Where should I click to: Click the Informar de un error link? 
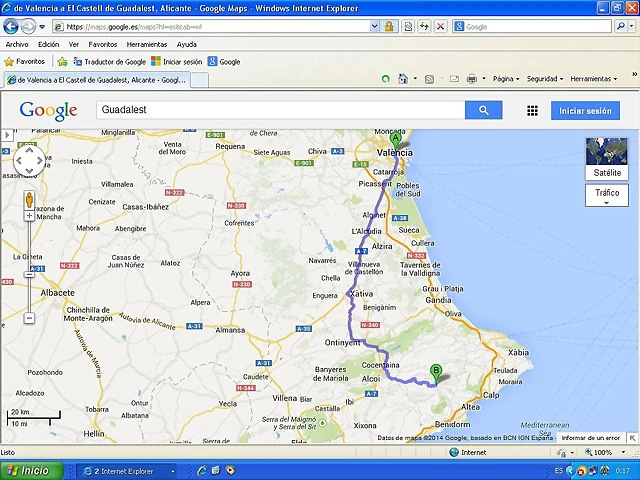591,438
